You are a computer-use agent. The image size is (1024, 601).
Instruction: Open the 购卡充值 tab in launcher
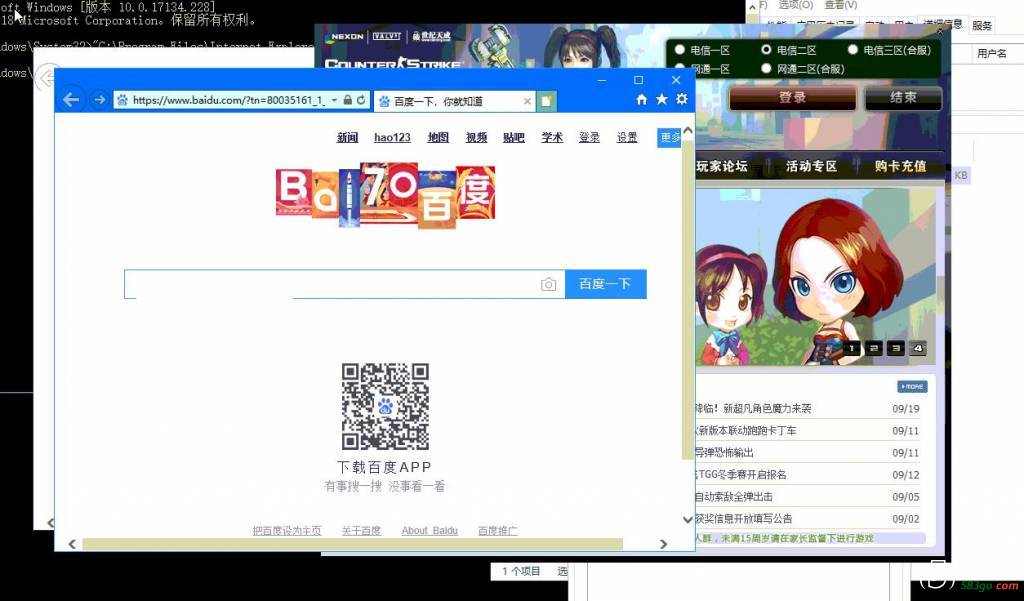tap(901, 166)
